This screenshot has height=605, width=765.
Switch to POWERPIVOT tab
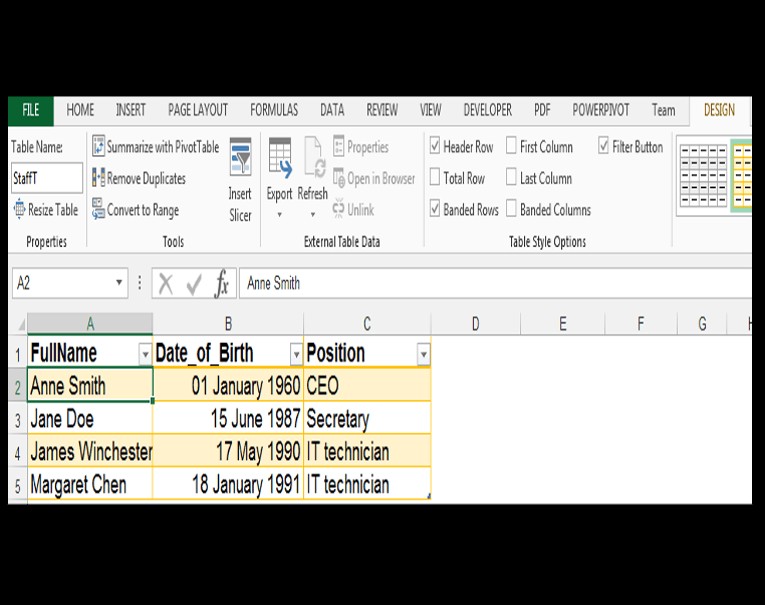click(x=601, y=110)
